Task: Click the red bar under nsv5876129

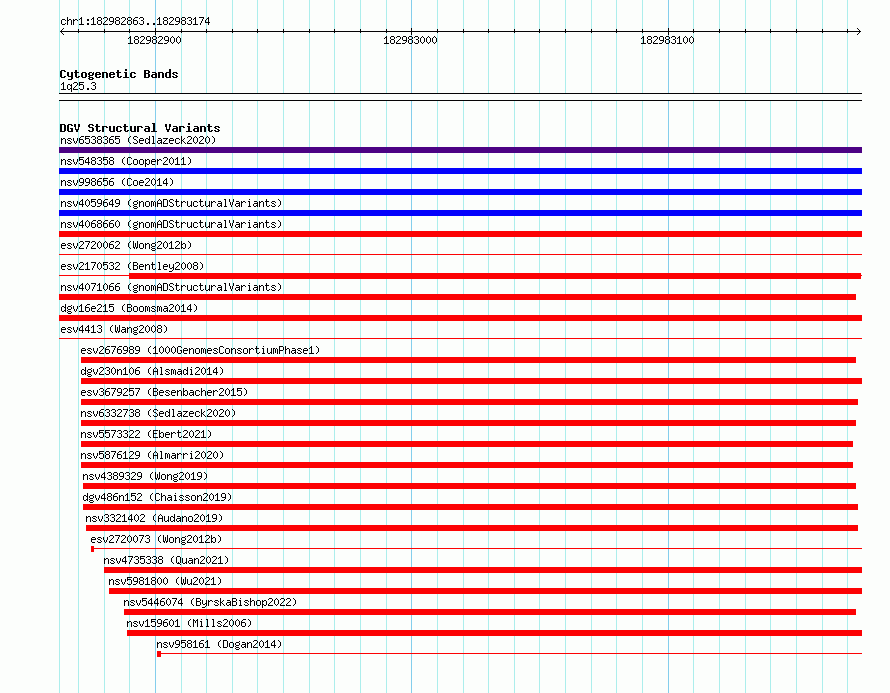Action: [x=467, y=465]
